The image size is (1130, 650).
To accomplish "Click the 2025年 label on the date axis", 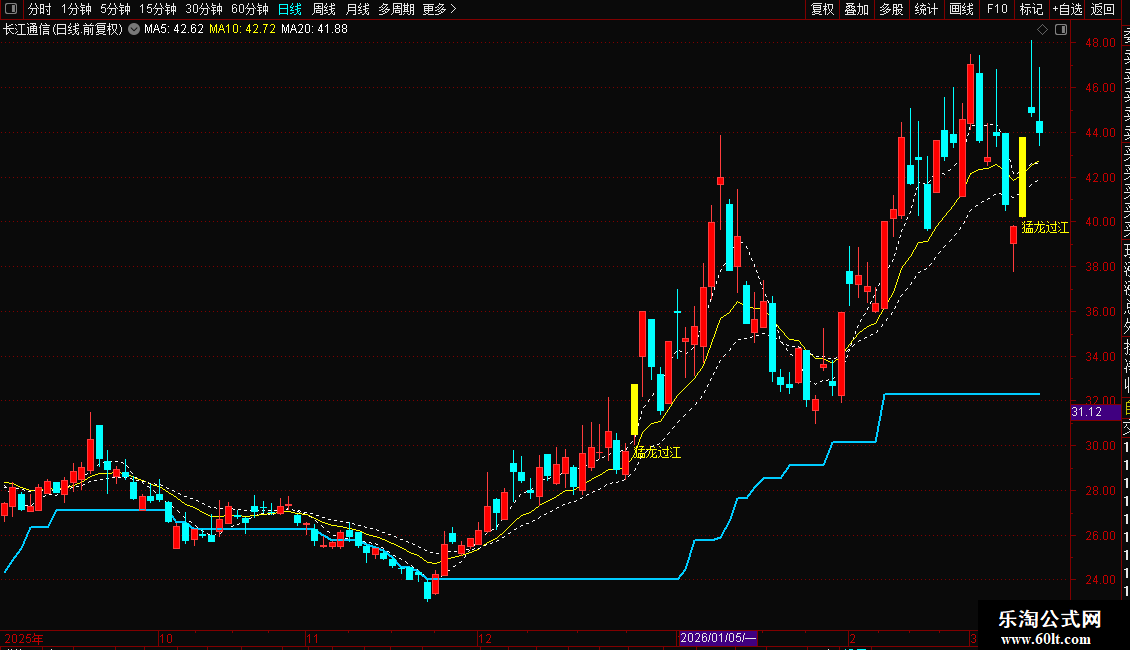I will [24, 638].
